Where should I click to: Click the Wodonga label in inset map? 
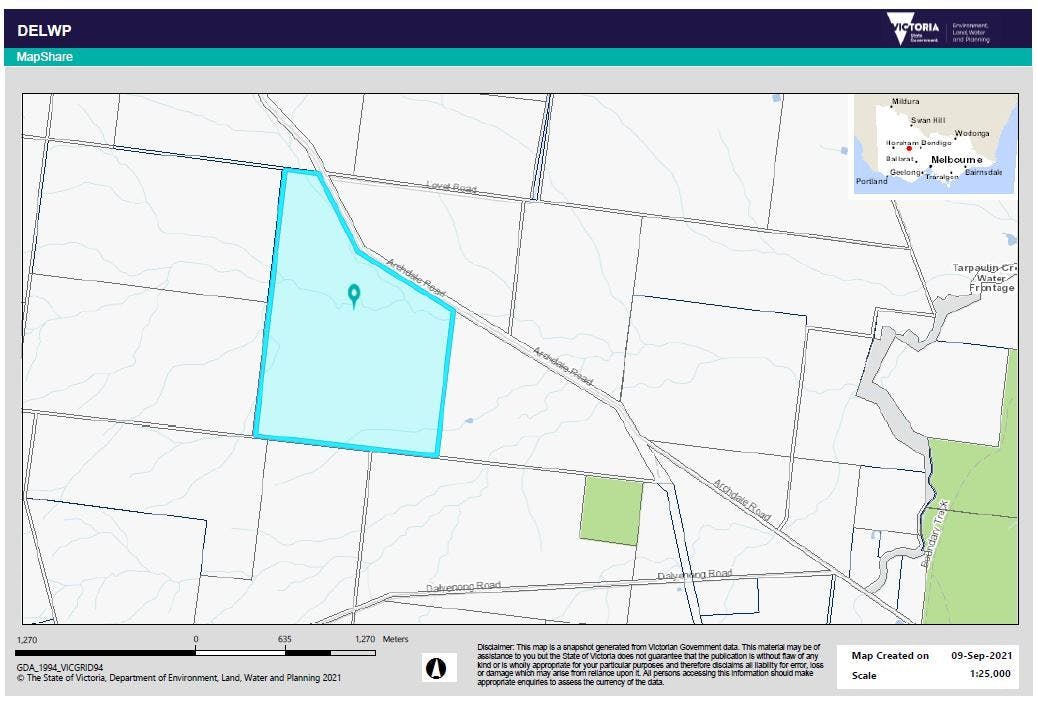(x=972, y=133)
